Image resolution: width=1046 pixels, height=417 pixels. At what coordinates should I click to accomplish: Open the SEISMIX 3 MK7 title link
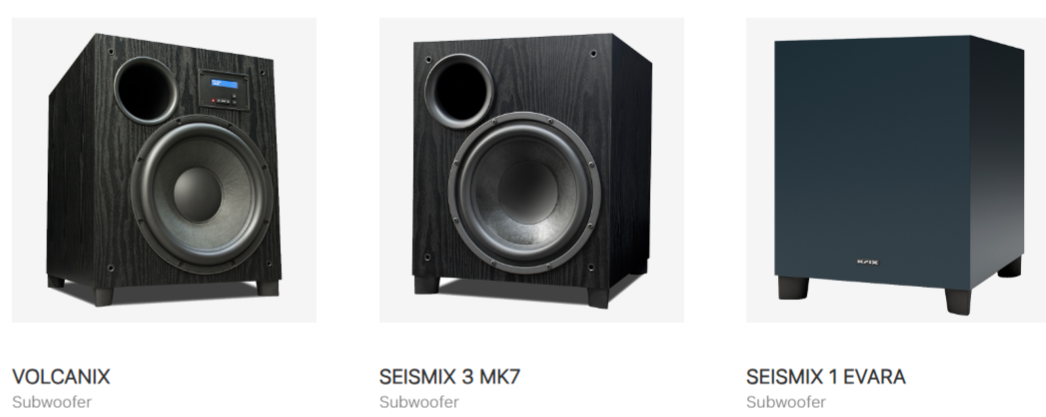click(450, 377)
